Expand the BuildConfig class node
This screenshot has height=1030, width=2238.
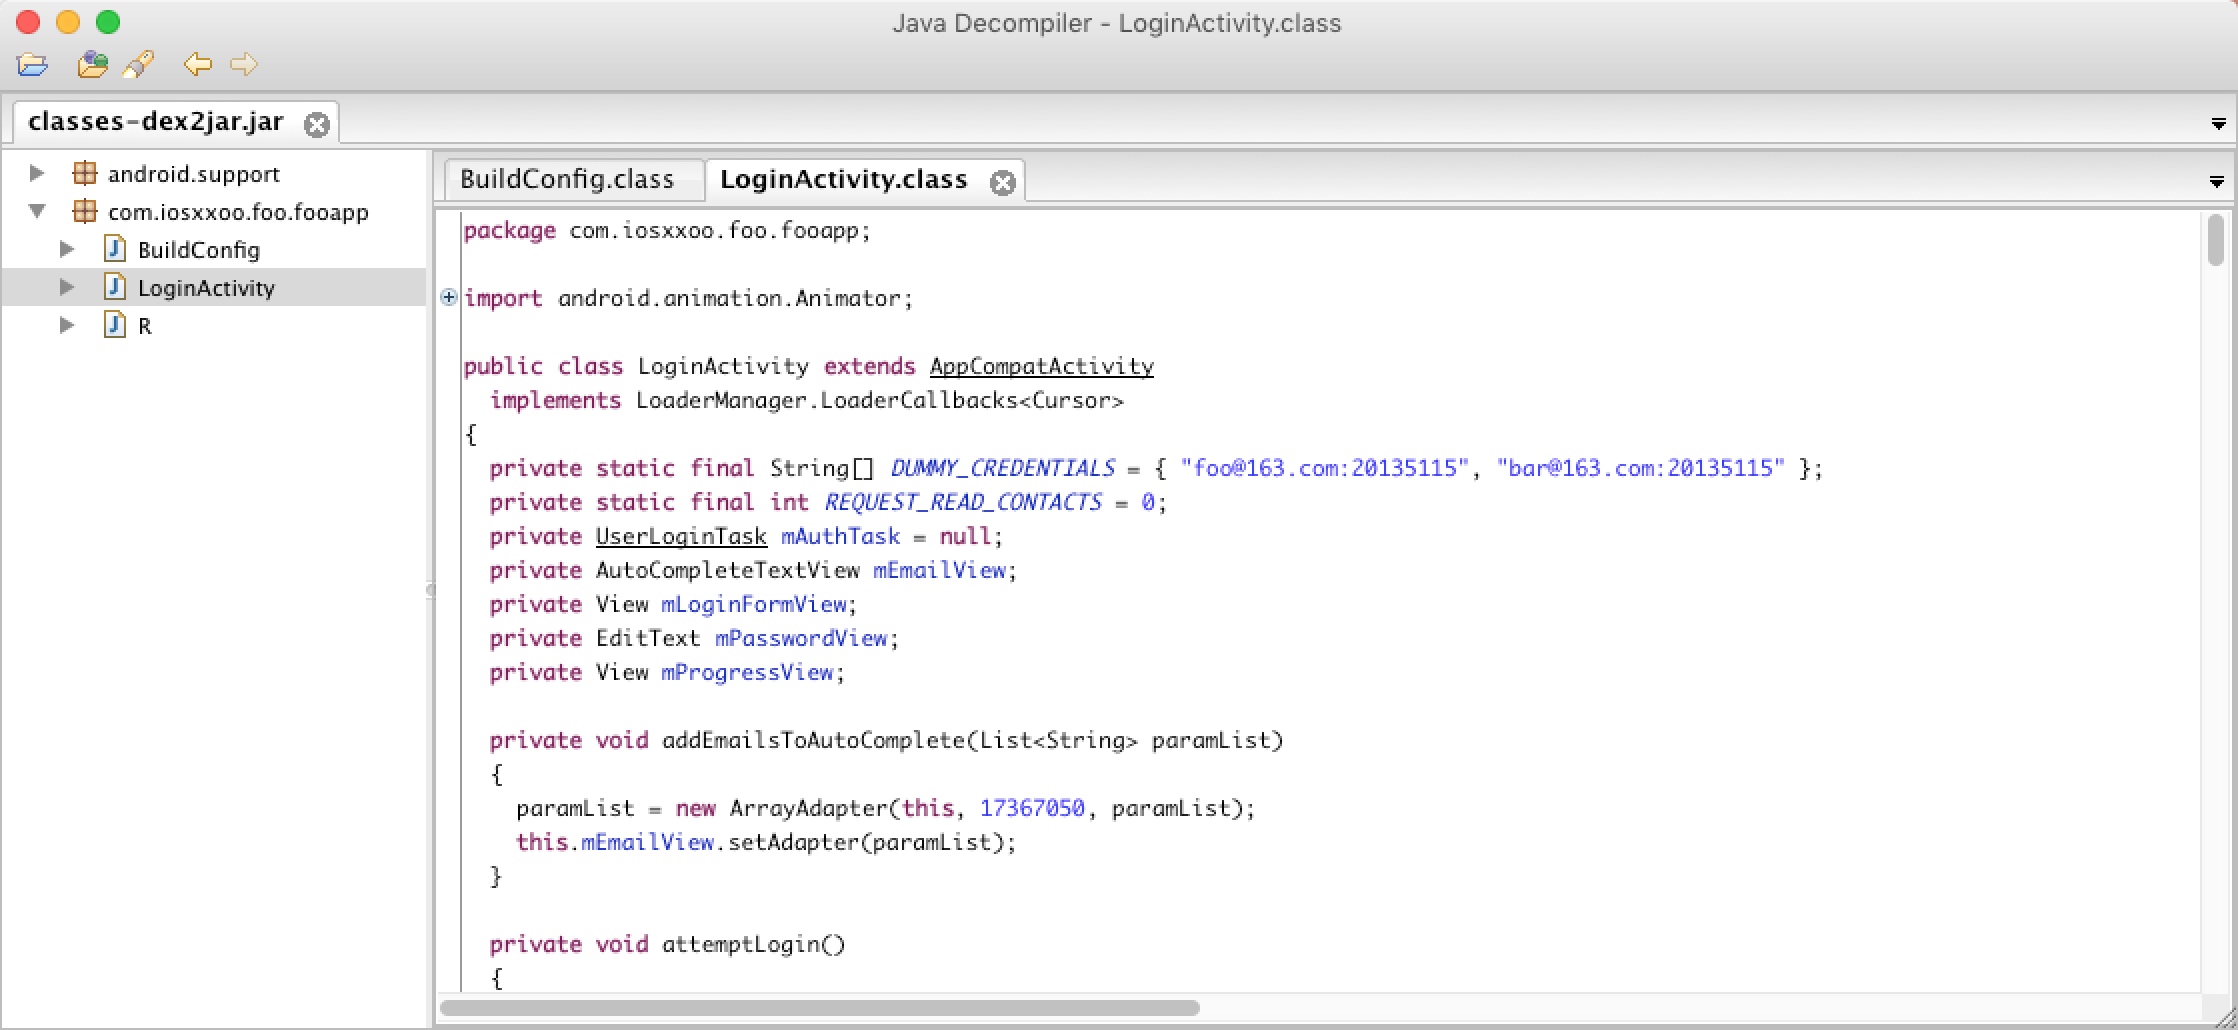click(x=66, y=249)
